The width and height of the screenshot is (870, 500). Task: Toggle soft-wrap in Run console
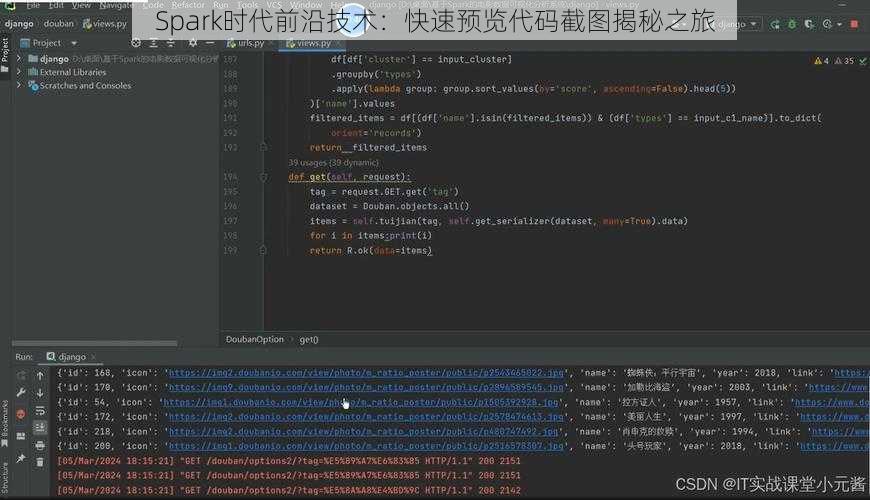(40, 411)
